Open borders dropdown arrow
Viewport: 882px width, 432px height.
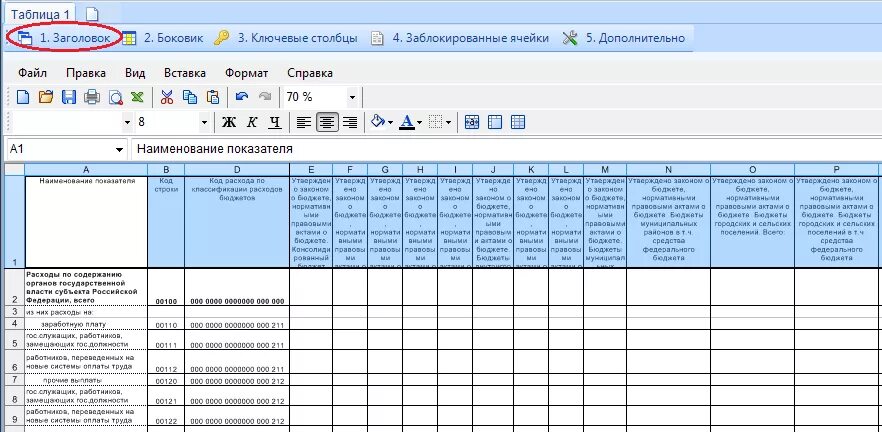tap(448, 123)
